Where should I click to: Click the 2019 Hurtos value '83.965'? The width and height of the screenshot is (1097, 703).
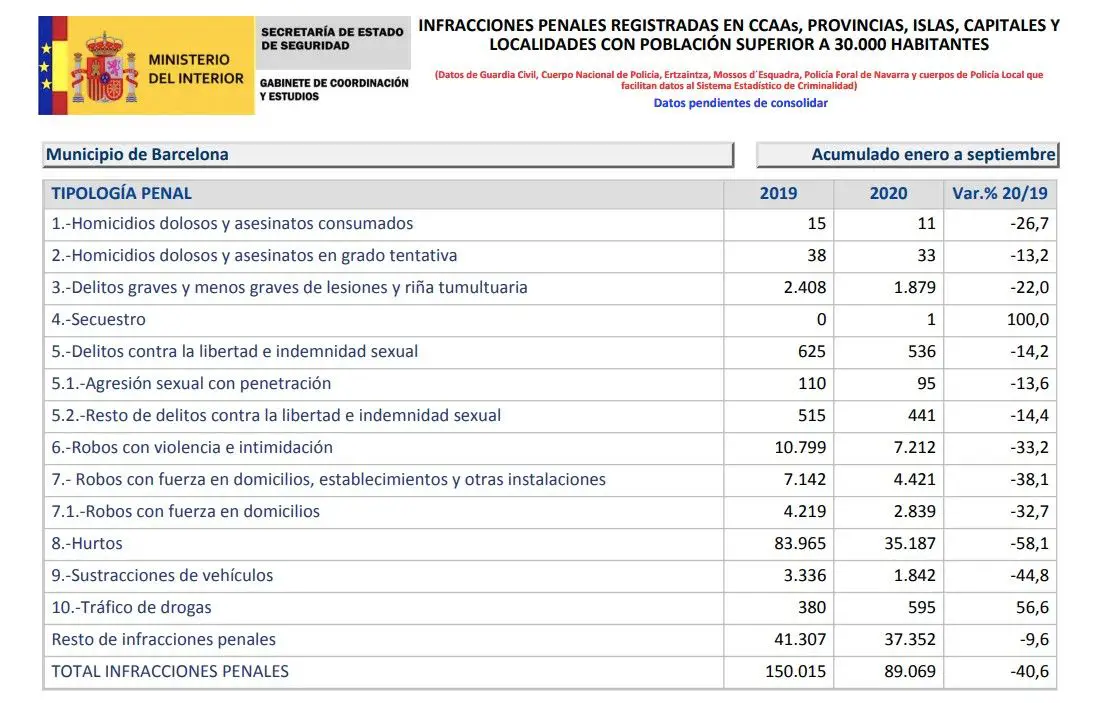779,544
